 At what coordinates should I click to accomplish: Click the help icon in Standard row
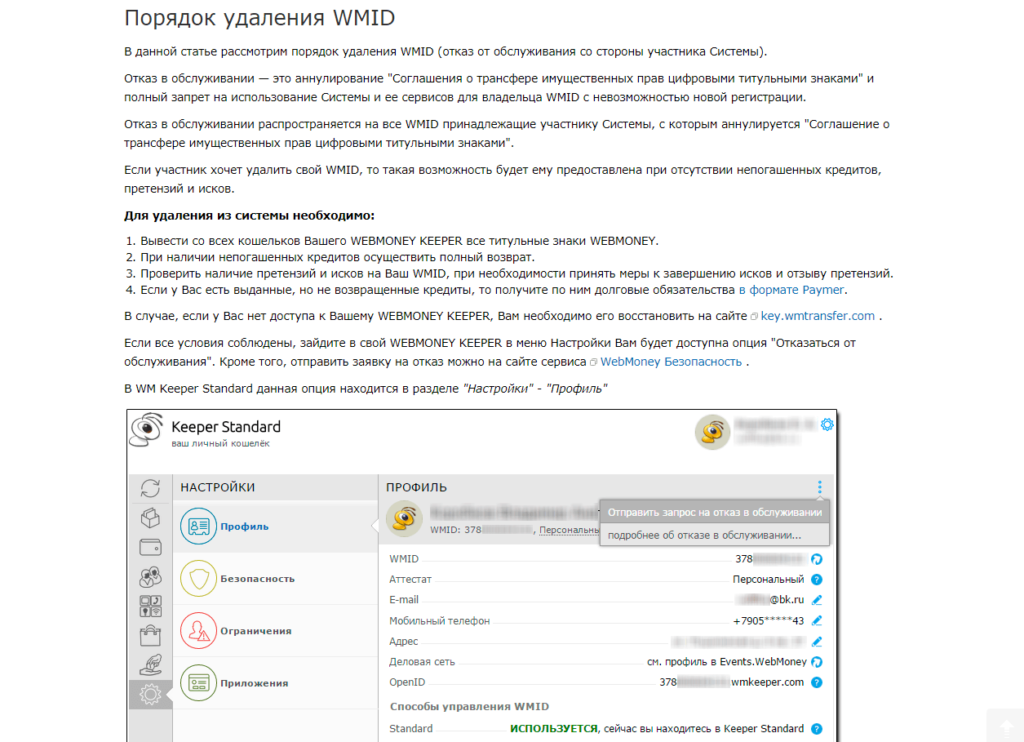816,729
